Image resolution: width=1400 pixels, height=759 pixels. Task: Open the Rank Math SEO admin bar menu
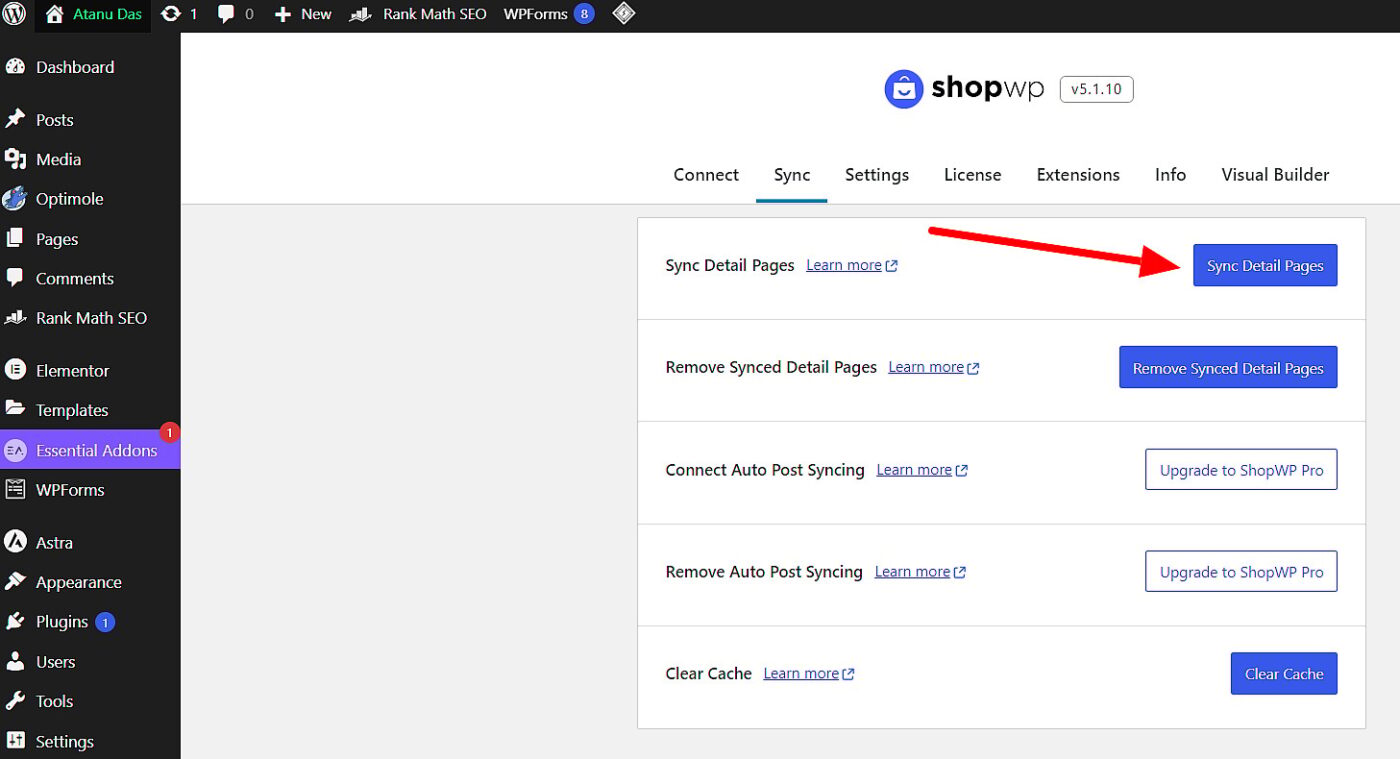click(x=417, y=14)
